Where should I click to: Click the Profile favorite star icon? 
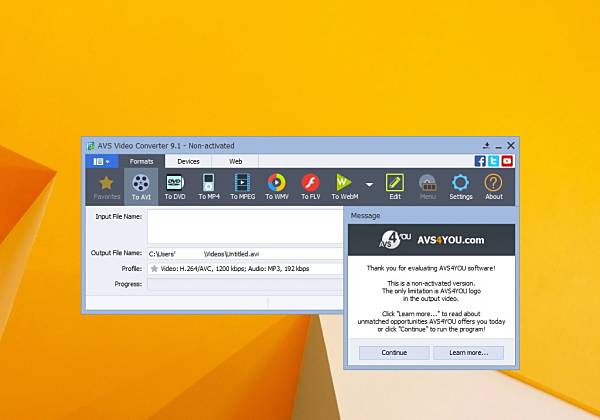point(154,269)
